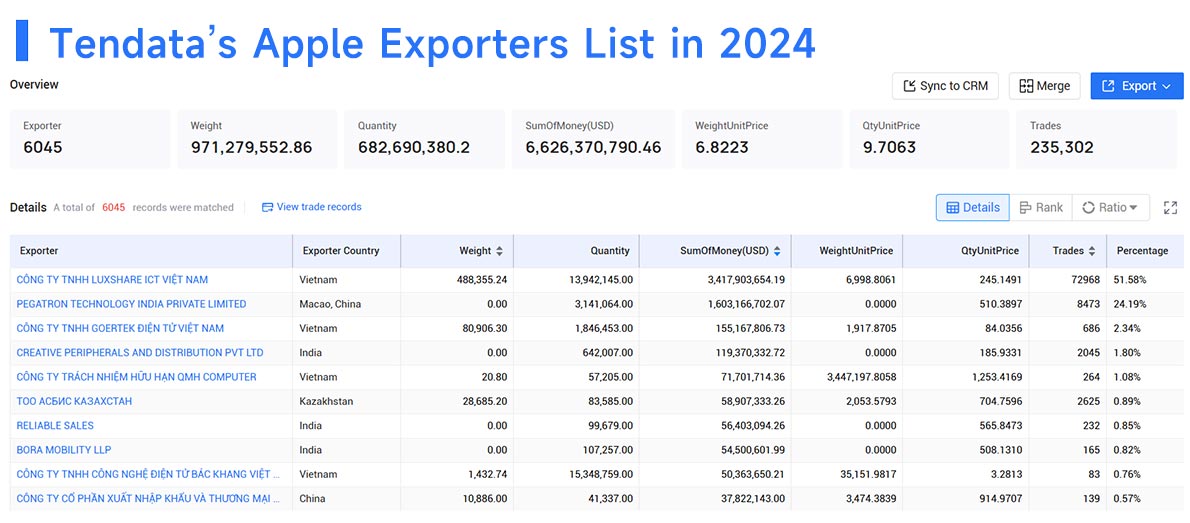
Task: Open PEGATRON TECHNOLOGY INDIA PRIVATE LIMITED link
Action: click(131, 304)
